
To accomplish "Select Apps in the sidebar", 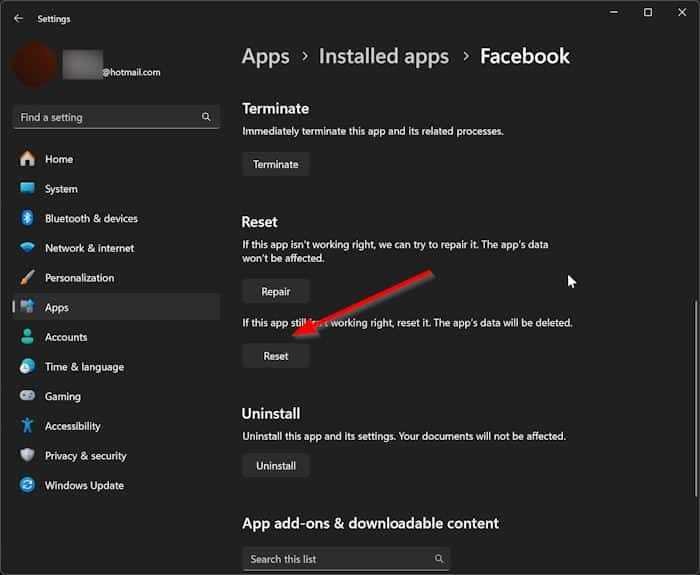I will 116,307.
